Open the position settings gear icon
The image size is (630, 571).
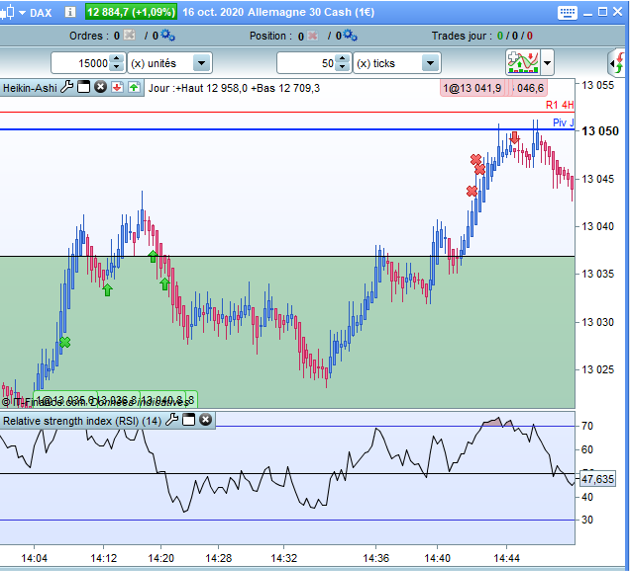coord(350,35)
